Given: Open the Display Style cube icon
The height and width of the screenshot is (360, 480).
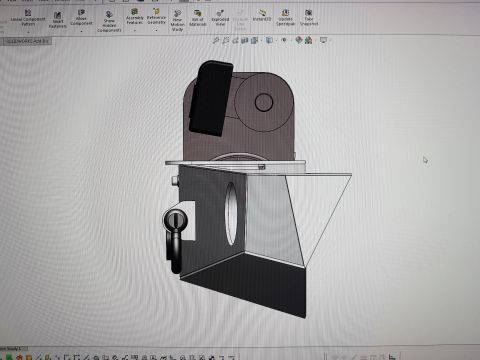Looking at the screenshot, I should tap(269, 40).
